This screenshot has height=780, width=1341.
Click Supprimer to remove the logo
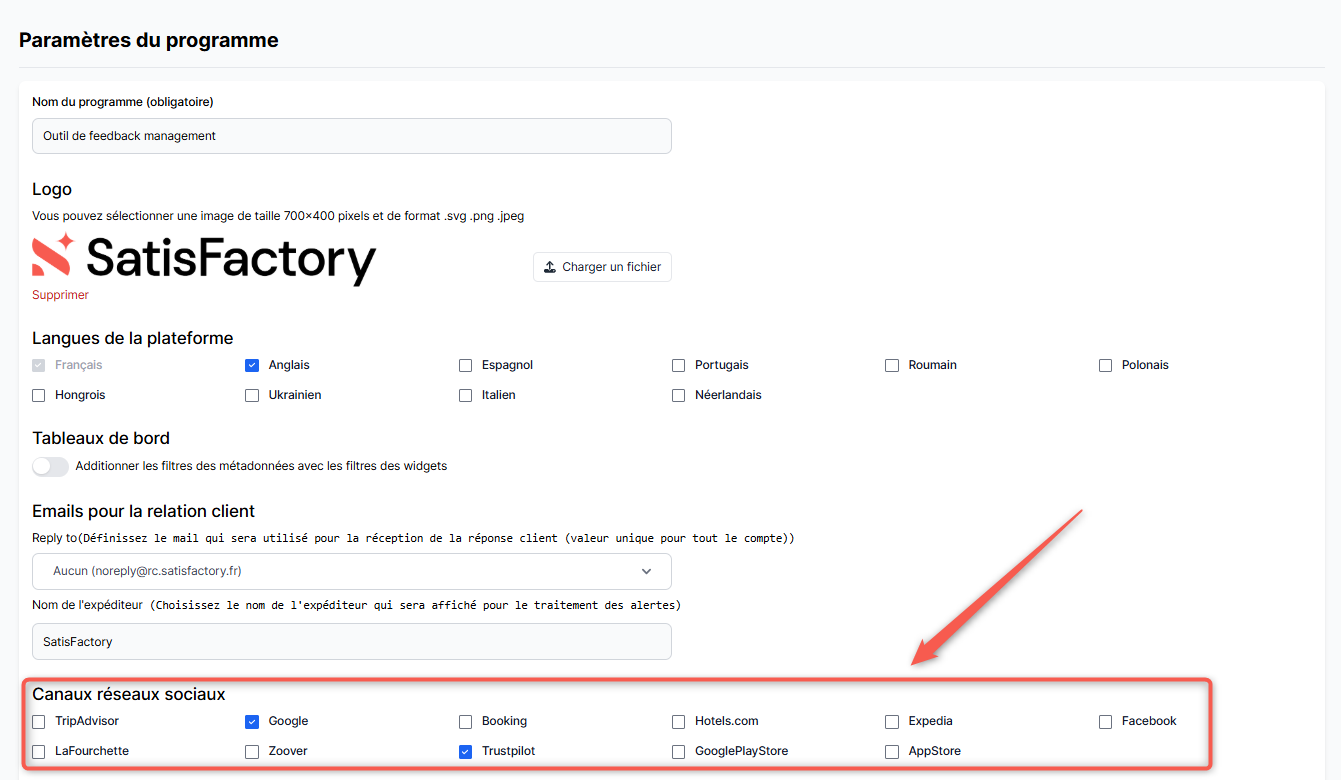60,295
